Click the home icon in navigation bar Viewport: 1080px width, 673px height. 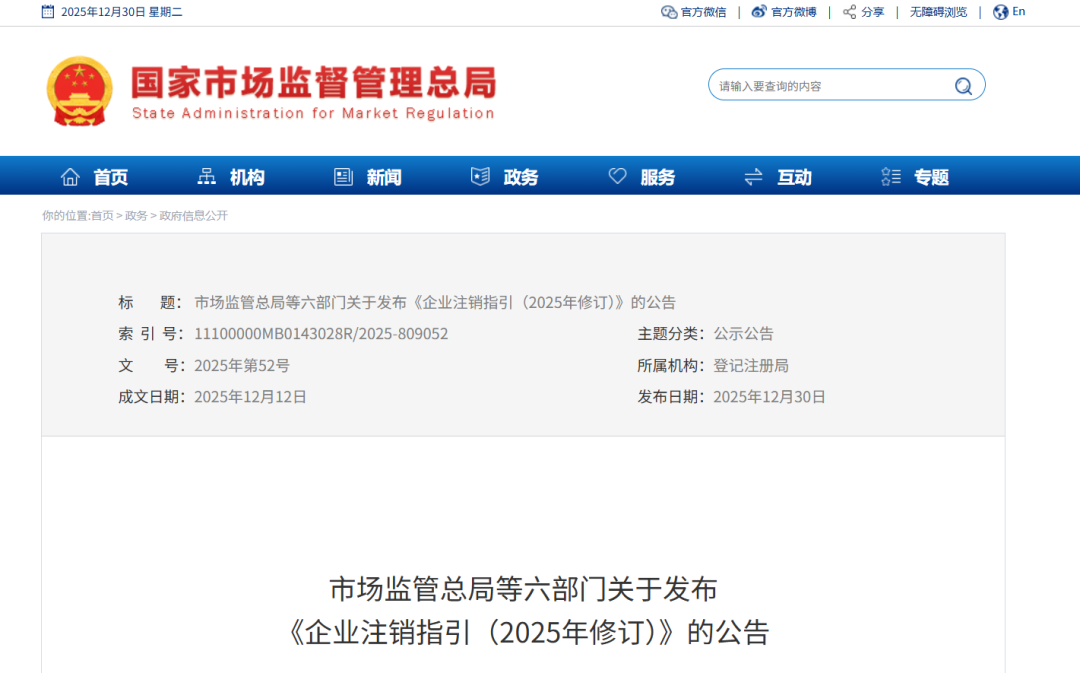pos(70,177)
